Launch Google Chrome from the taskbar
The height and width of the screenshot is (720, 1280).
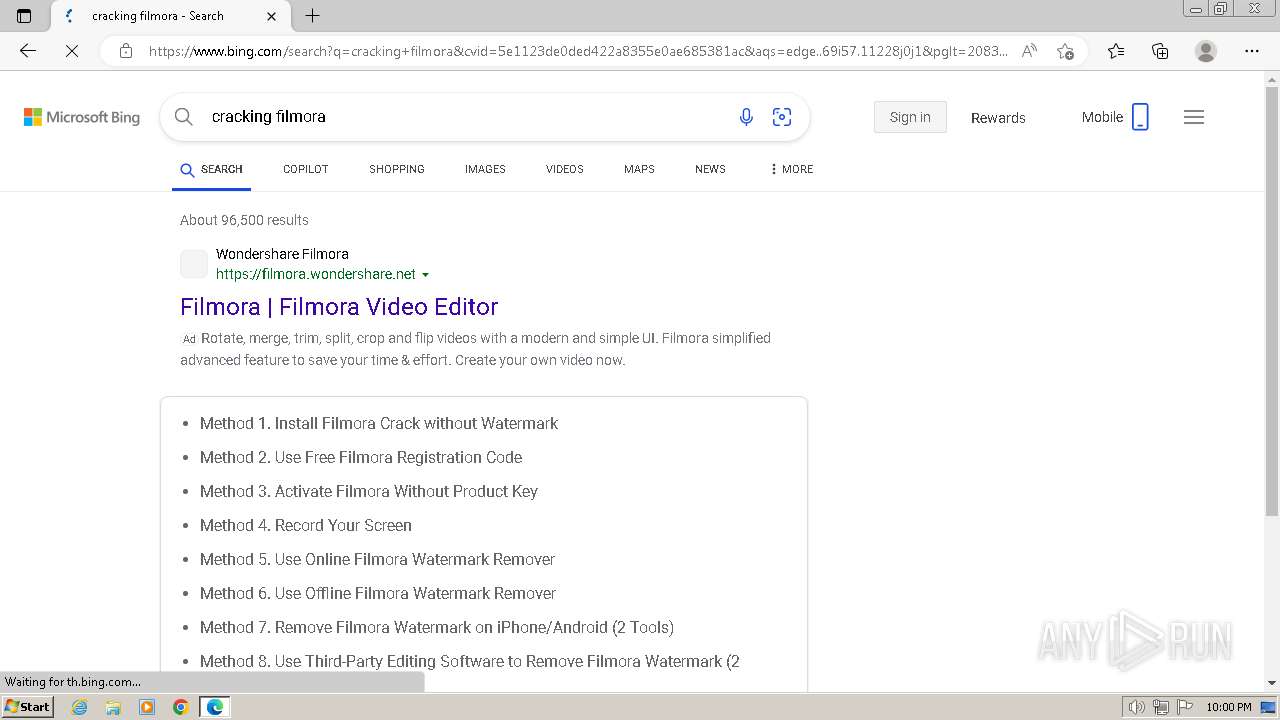tap(181, 707)
